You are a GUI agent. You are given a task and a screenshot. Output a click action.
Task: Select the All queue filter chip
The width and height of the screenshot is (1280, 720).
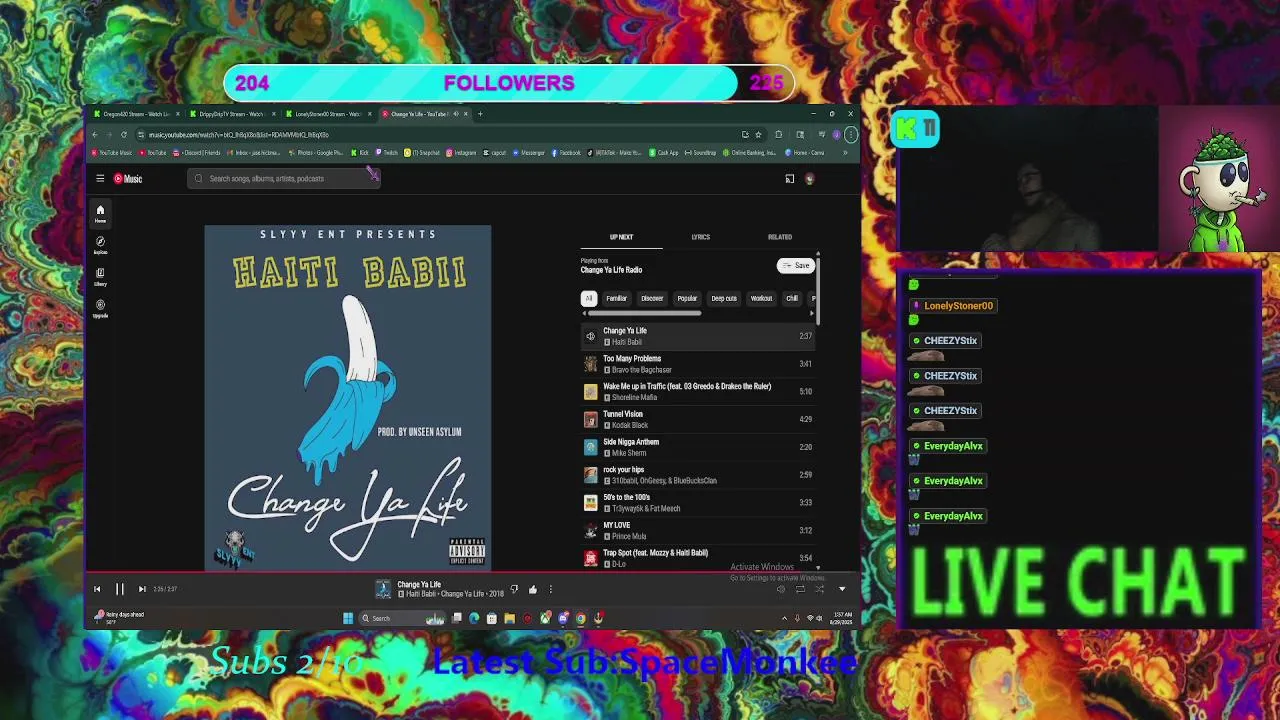589,298
